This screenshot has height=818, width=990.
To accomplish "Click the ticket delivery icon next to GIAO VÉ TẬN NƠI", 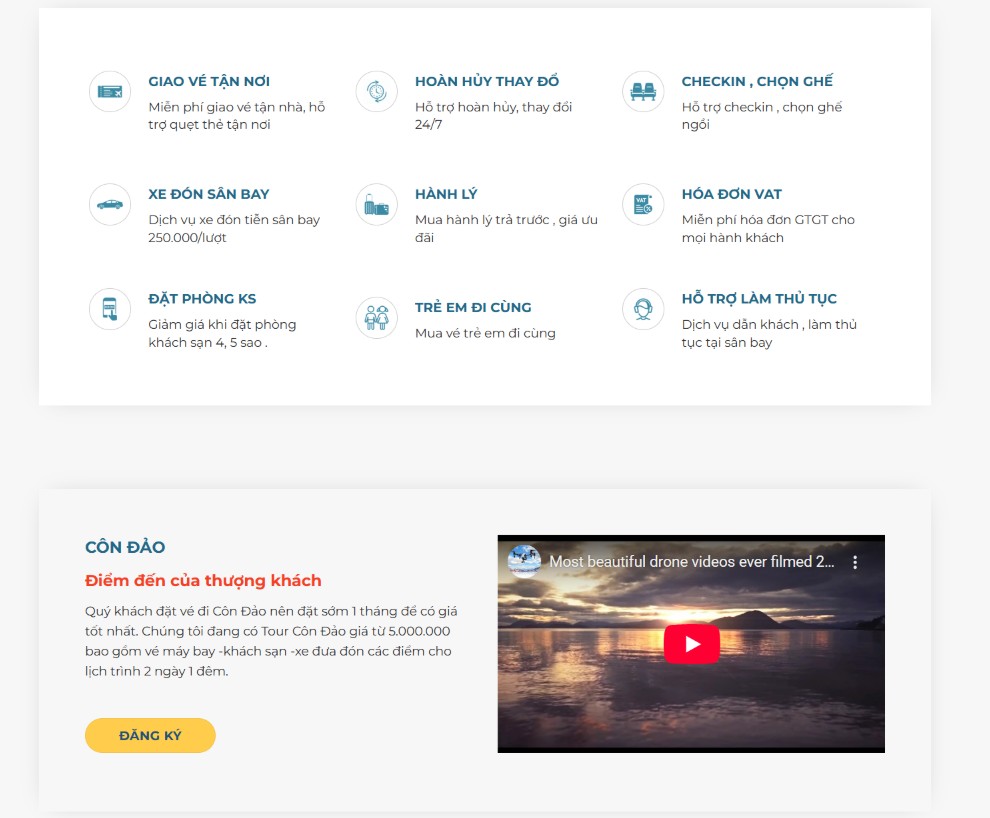I will (110, 91).
